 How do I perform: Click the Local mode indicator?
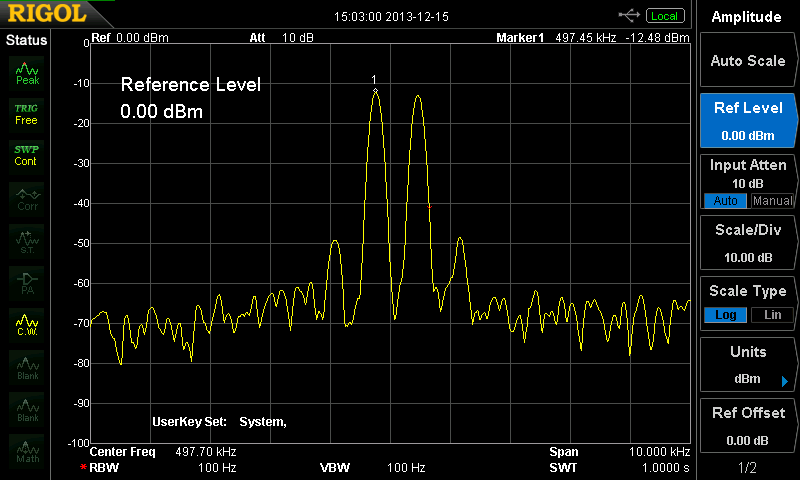pos(664,16)
